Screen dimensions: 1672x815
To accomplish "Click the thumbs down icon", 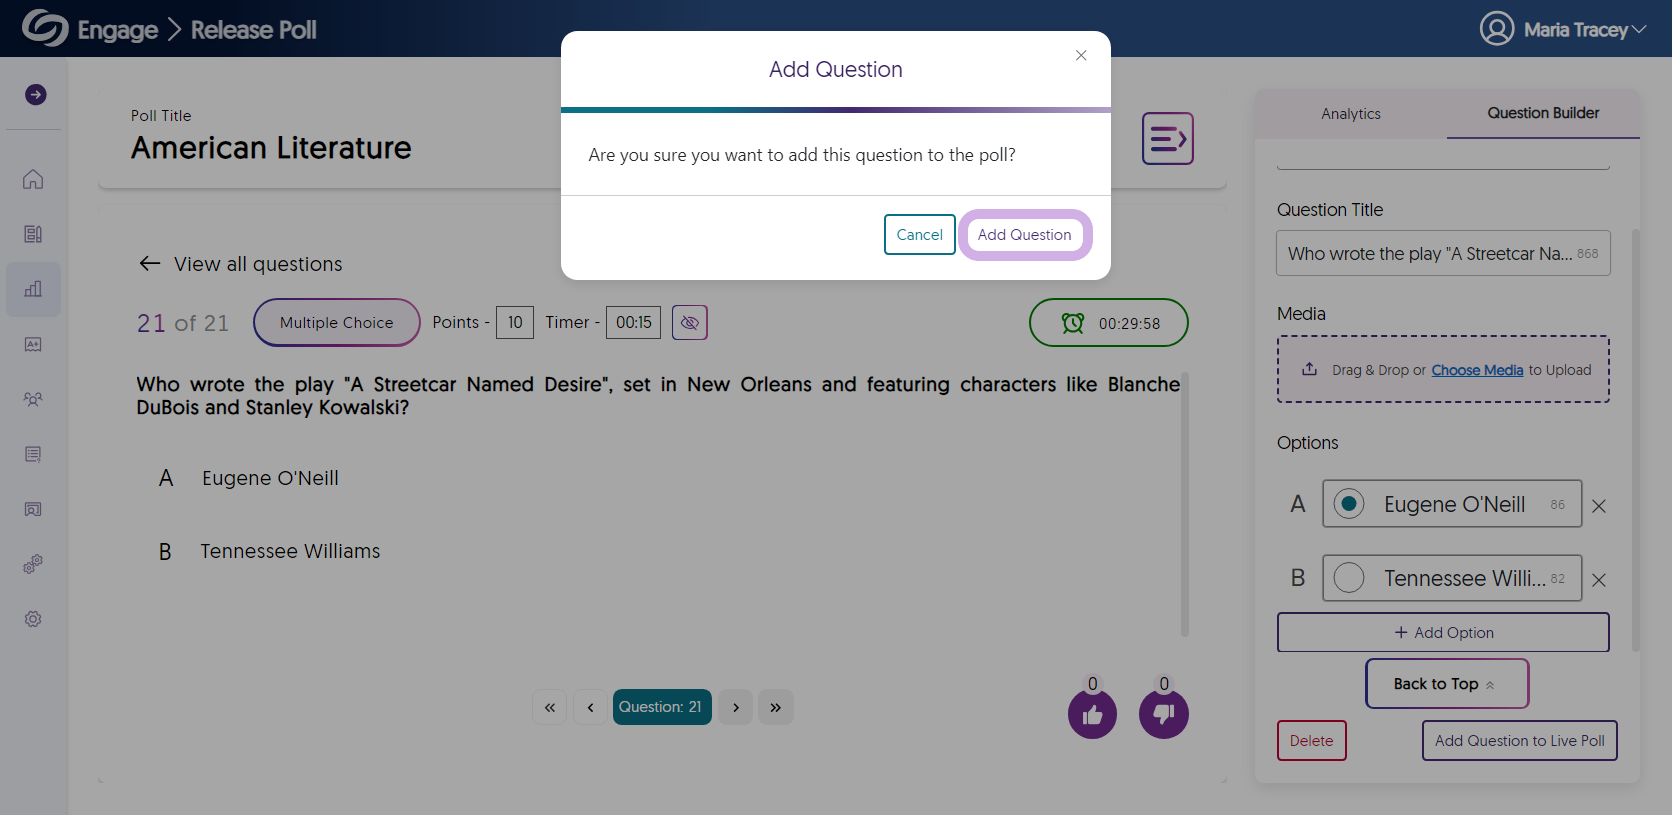I will (1164, 714).
